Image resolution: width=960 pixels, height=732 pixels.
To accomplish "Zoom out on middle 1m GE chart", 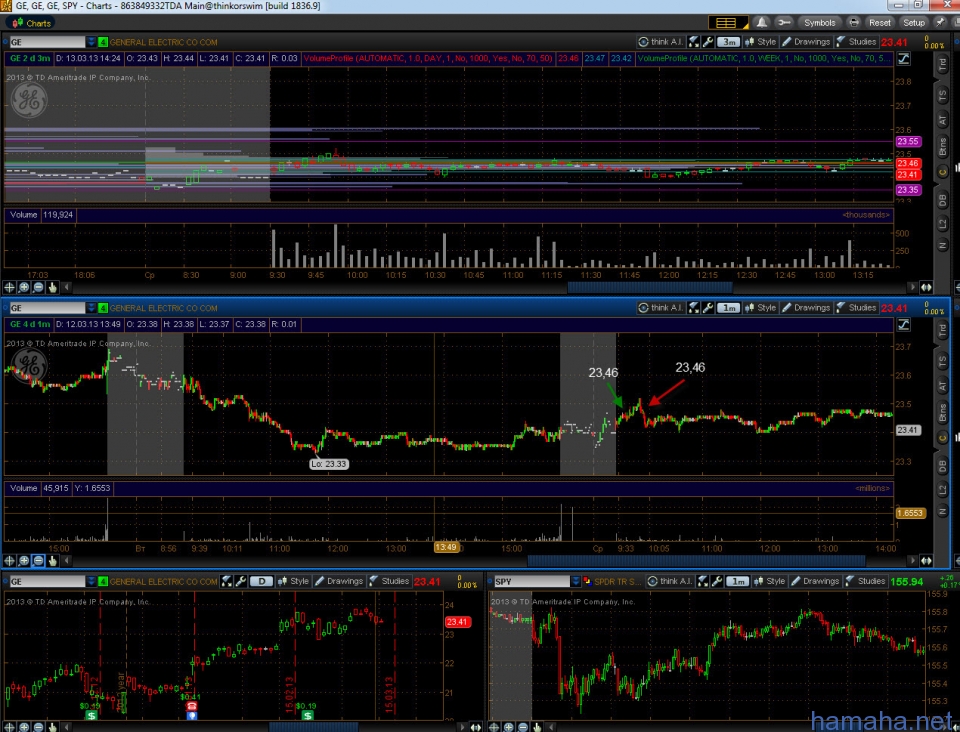I will click(38, 561).
